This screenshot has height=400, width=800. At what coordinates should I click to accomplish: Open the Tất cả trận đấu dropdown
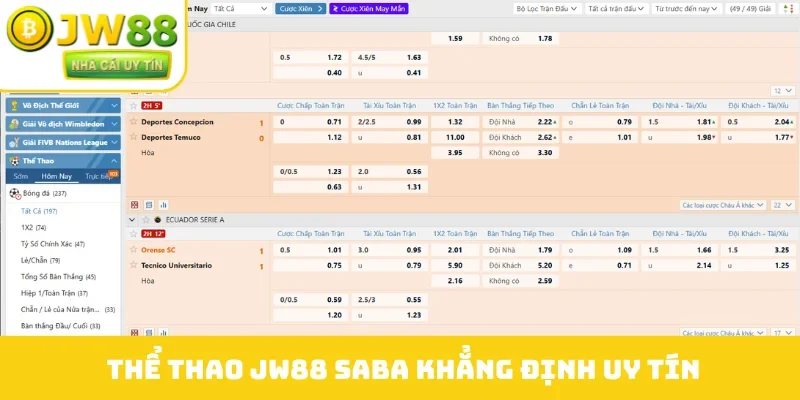click(616, 9)
